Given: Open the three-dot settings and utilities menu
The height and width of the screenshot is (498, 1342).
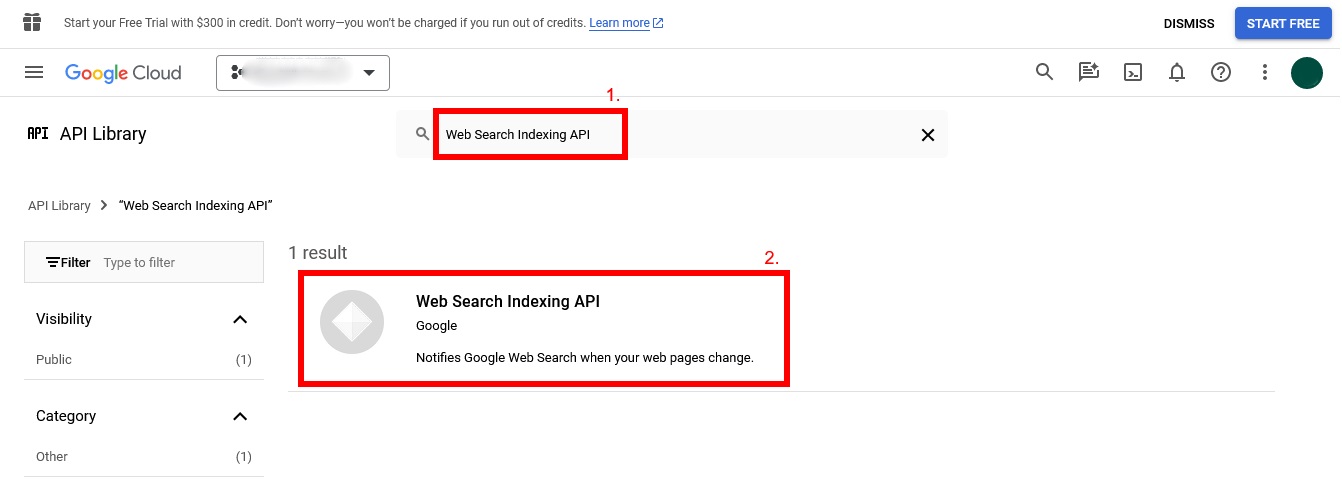Looking at the screenshot, I should click(1265, 72).
